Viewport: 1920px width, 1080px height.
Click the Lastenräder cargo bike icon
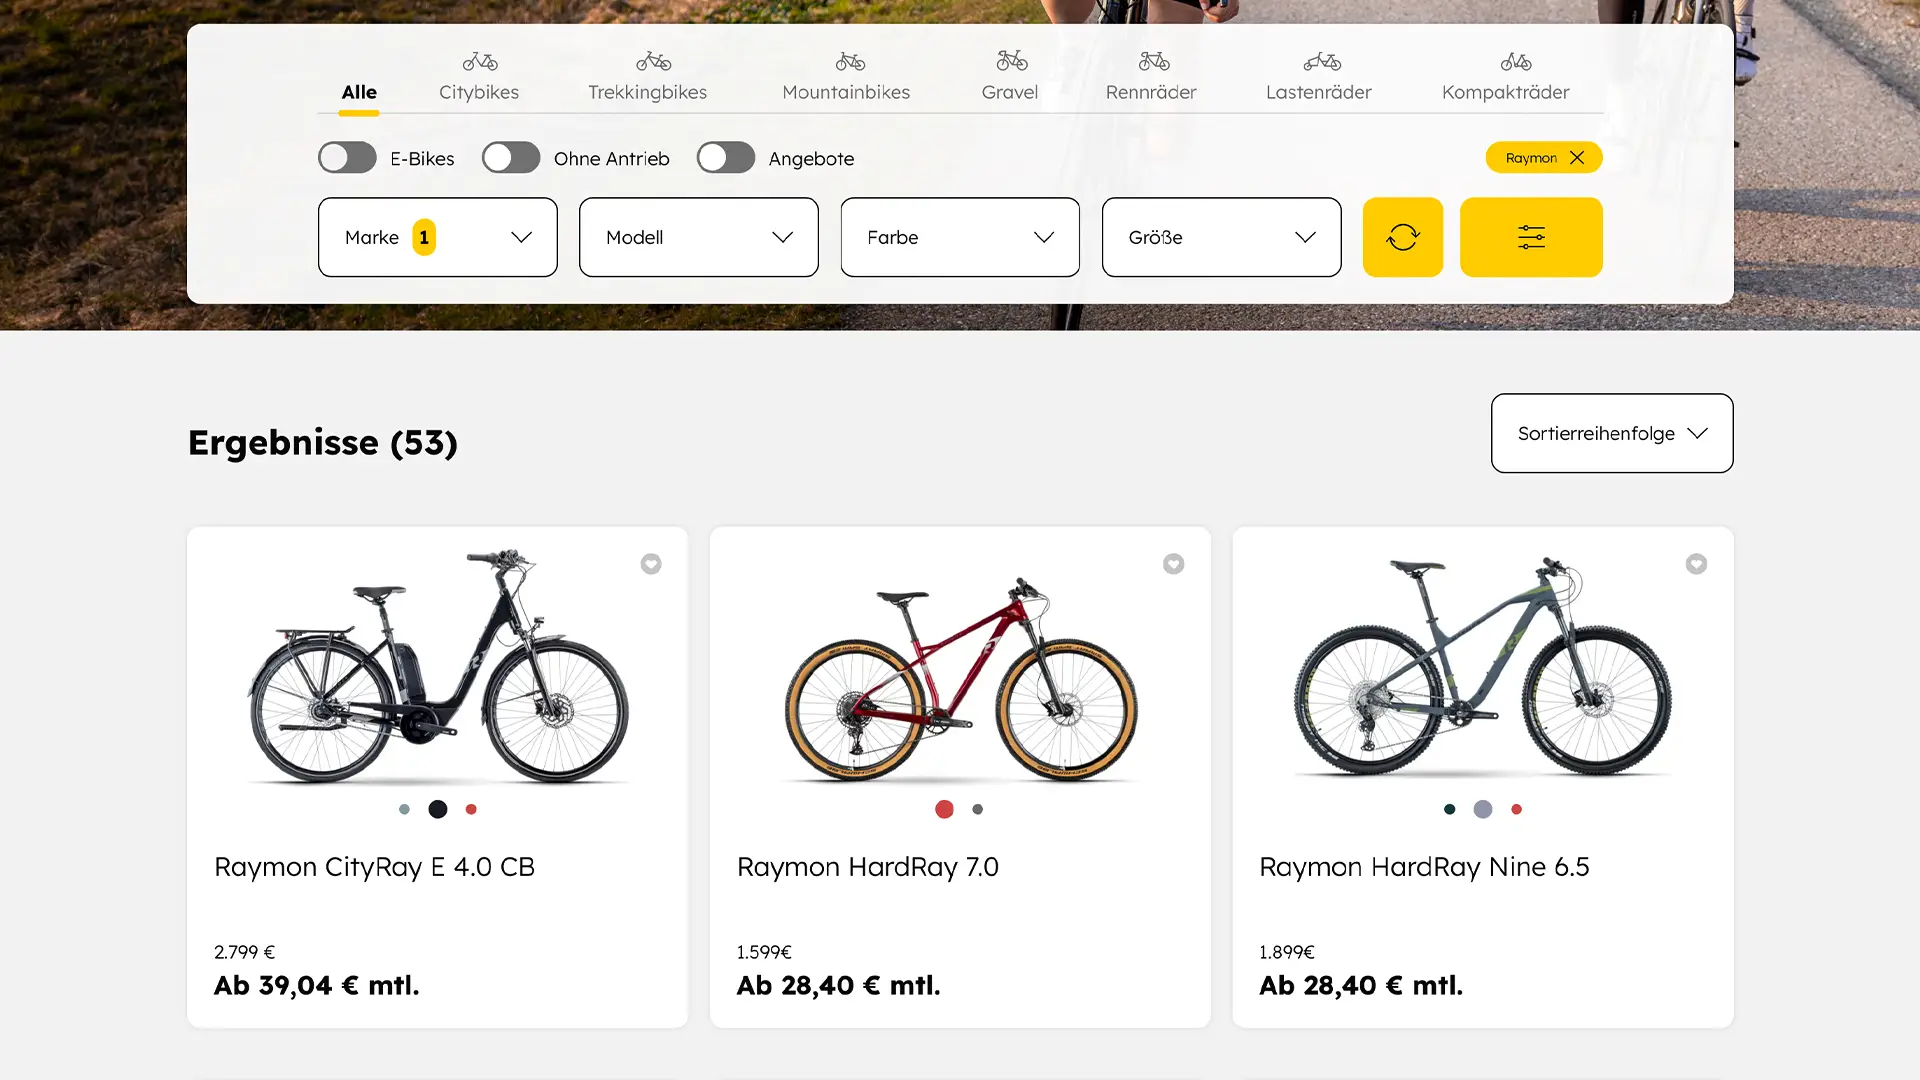pyautogui.click(x=1322, y=62)
